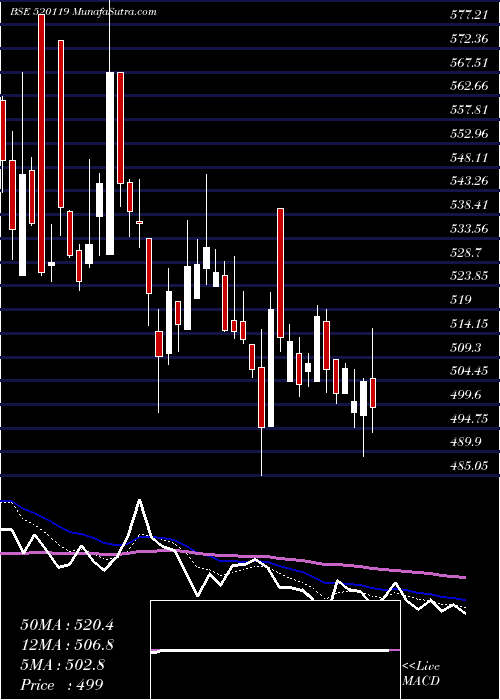This screenshot has width=500, height=700.
Task: Click the '5MA : 502.8' readout
Action: tap(62, 665)
